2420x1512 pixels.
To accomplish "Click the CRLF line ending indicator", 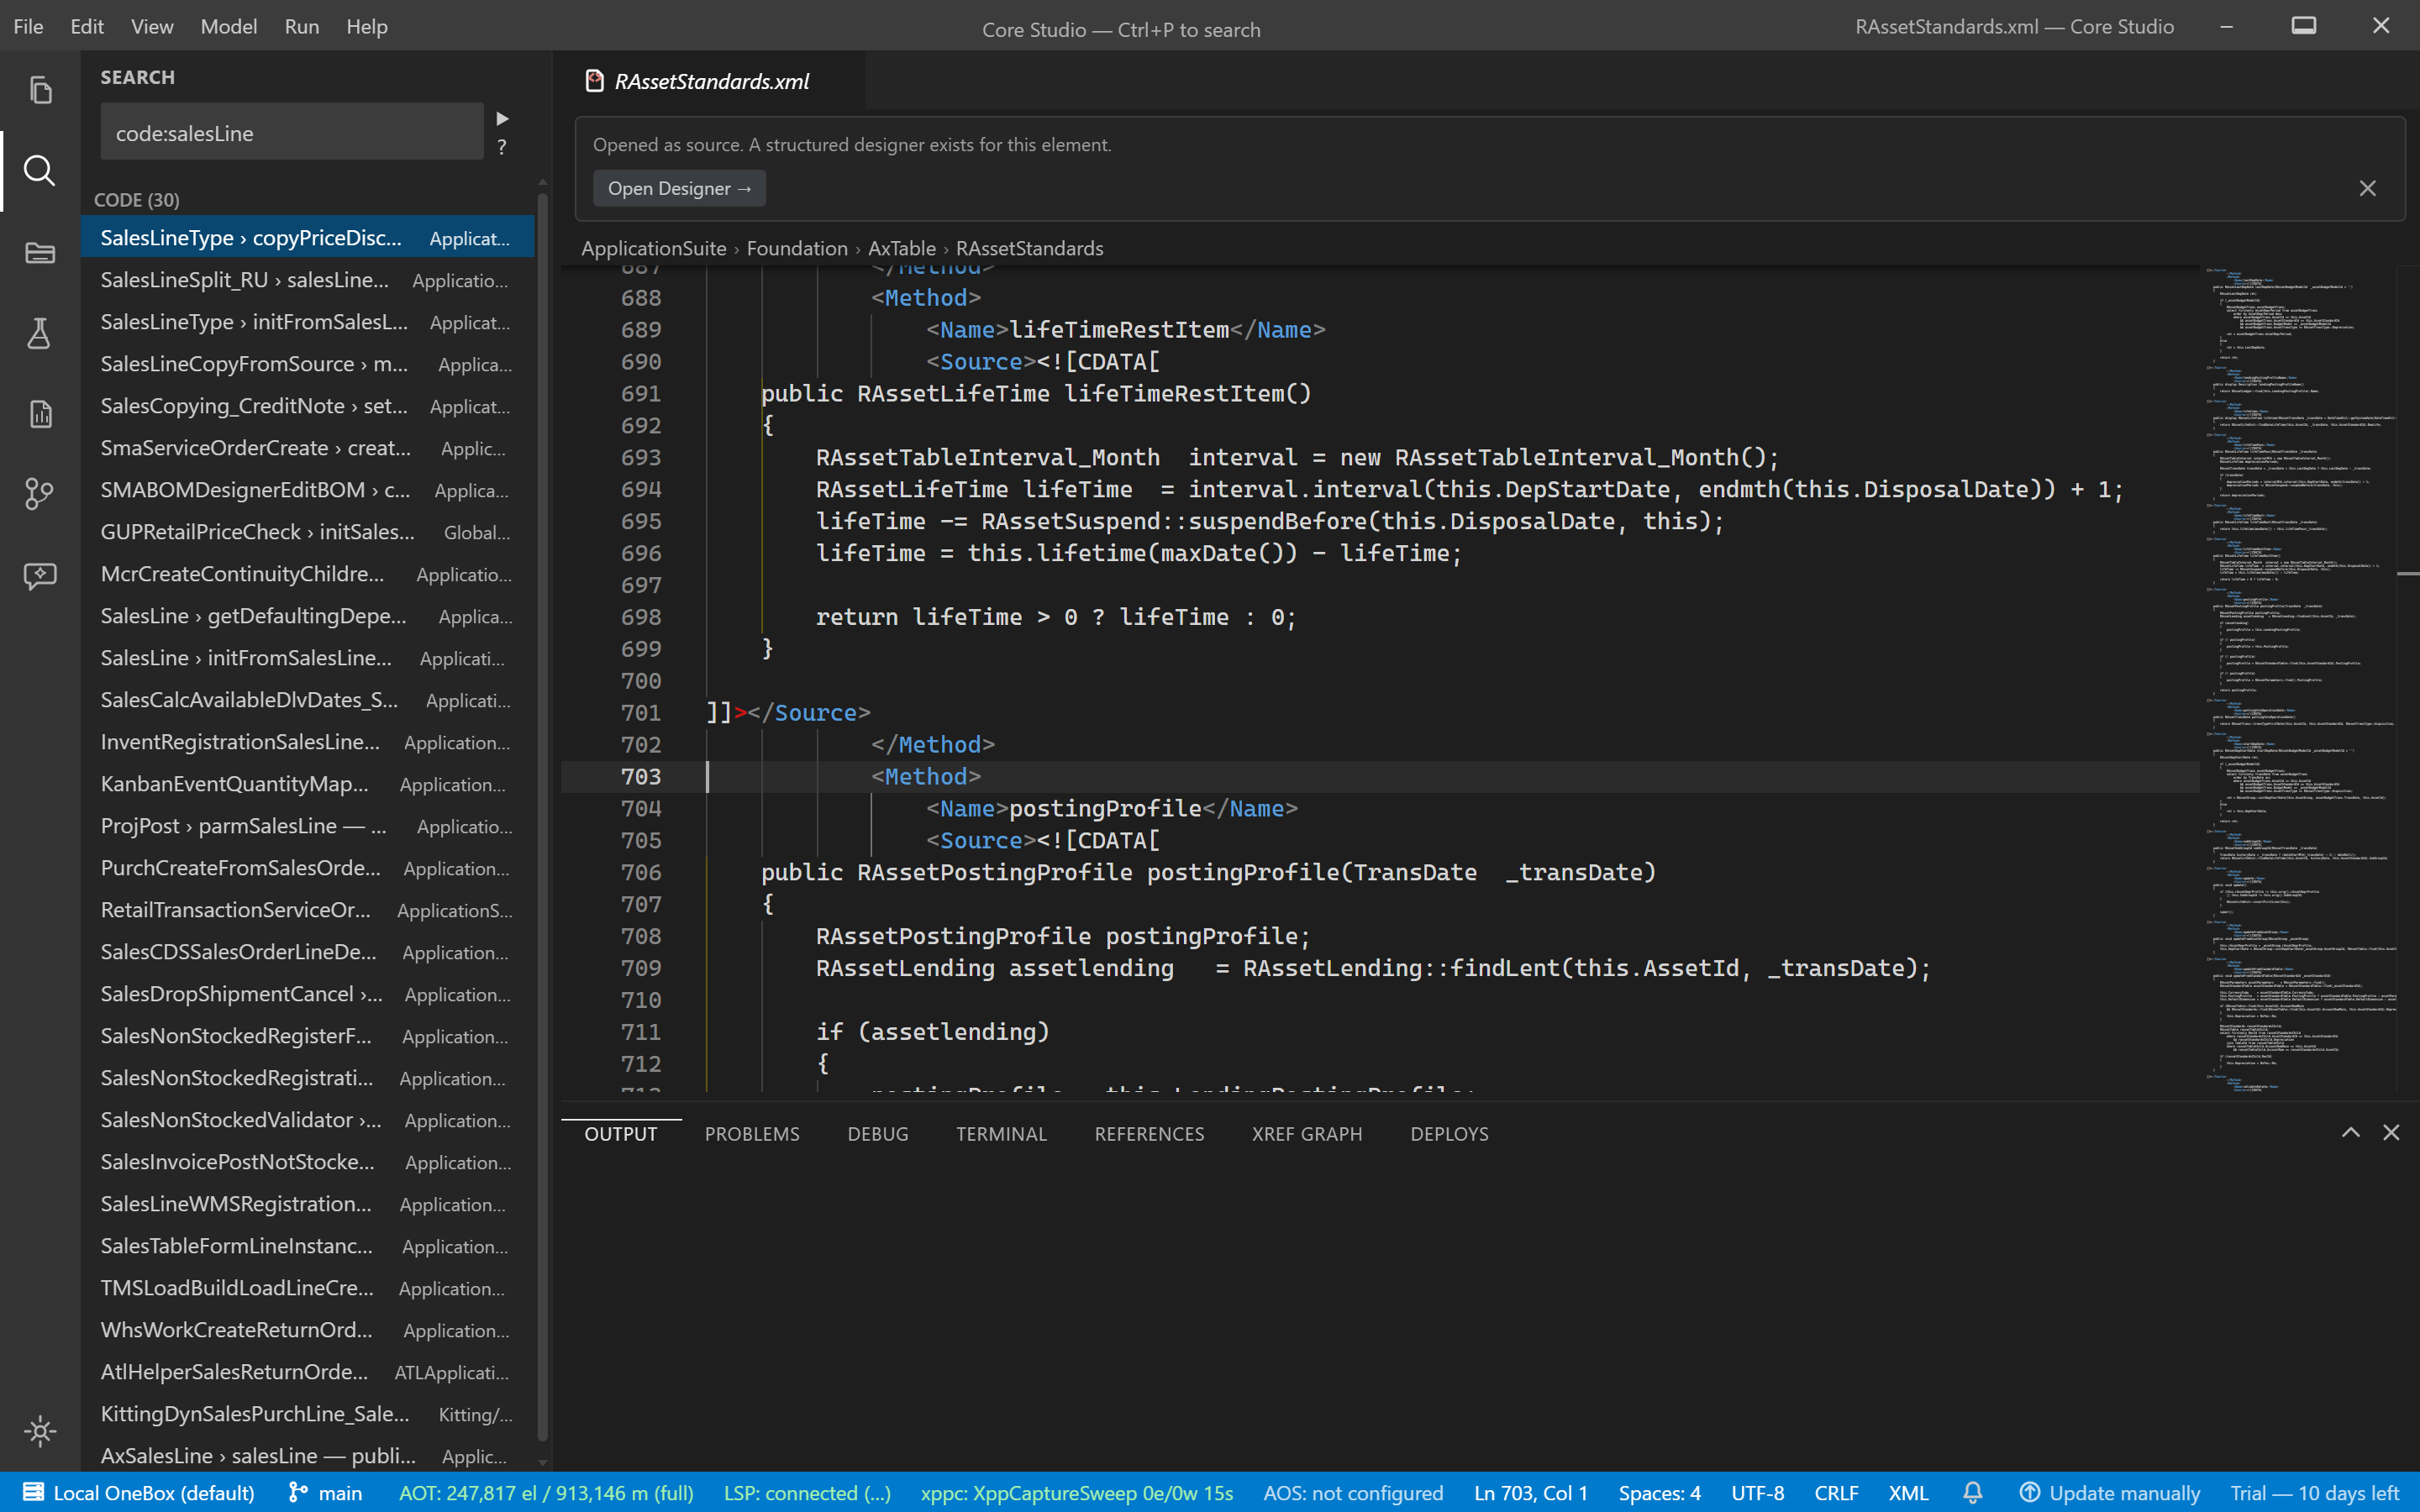I will [1836, 1492].
